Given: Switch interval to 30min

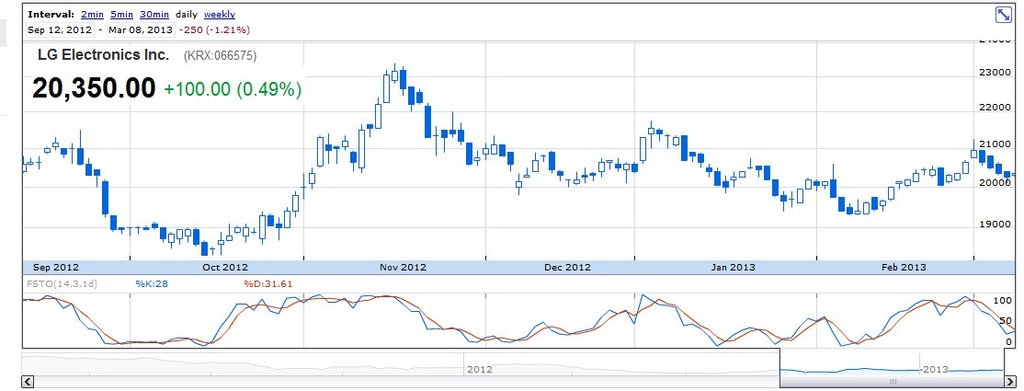Looking at the screenshot, I should 153,14.
